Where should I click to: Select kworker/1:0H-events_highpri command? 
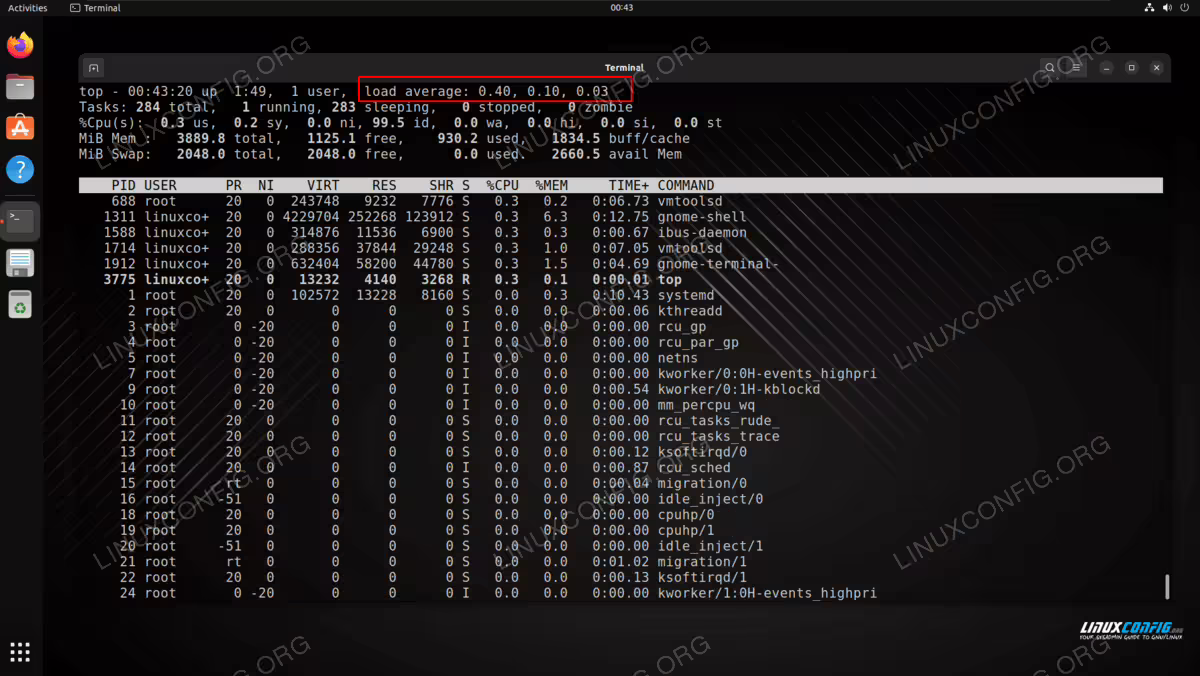pyautogui.click(x=767, y=593)
